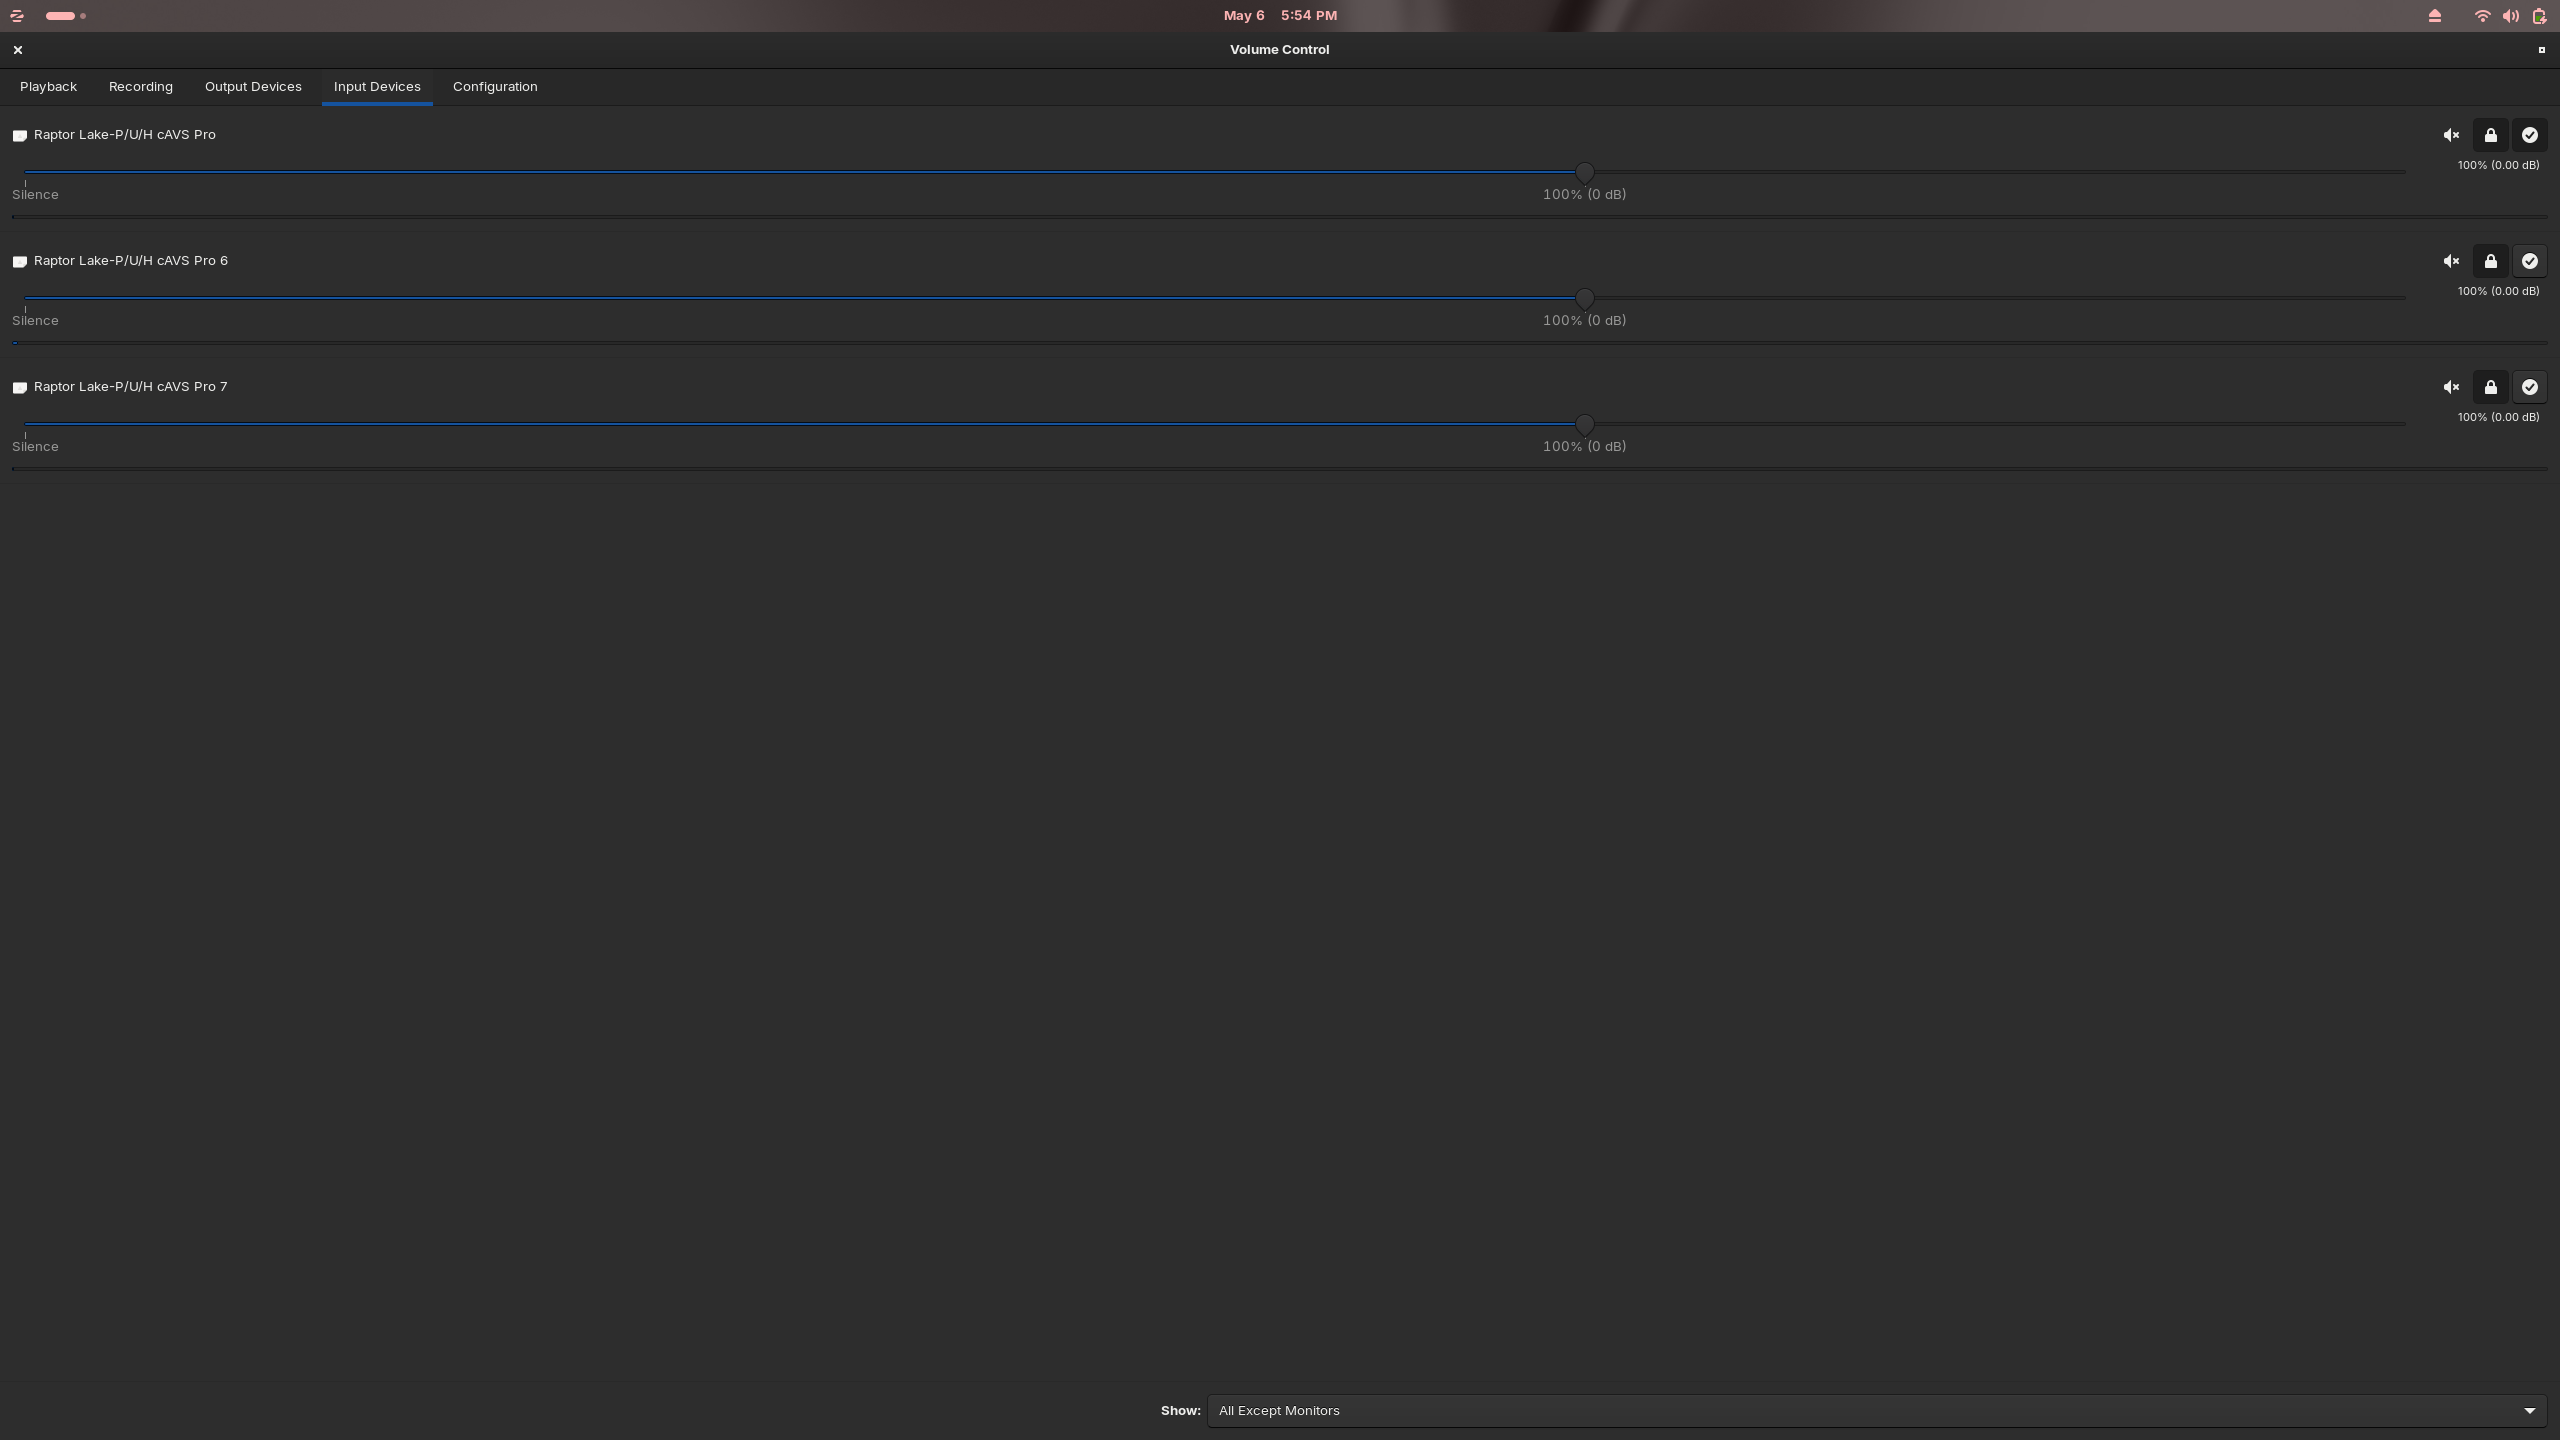Toggle channel lock for cAVS Pro
Image resolution: width=2560 pixels, height=1440 pixels.
coord(2491,135)
